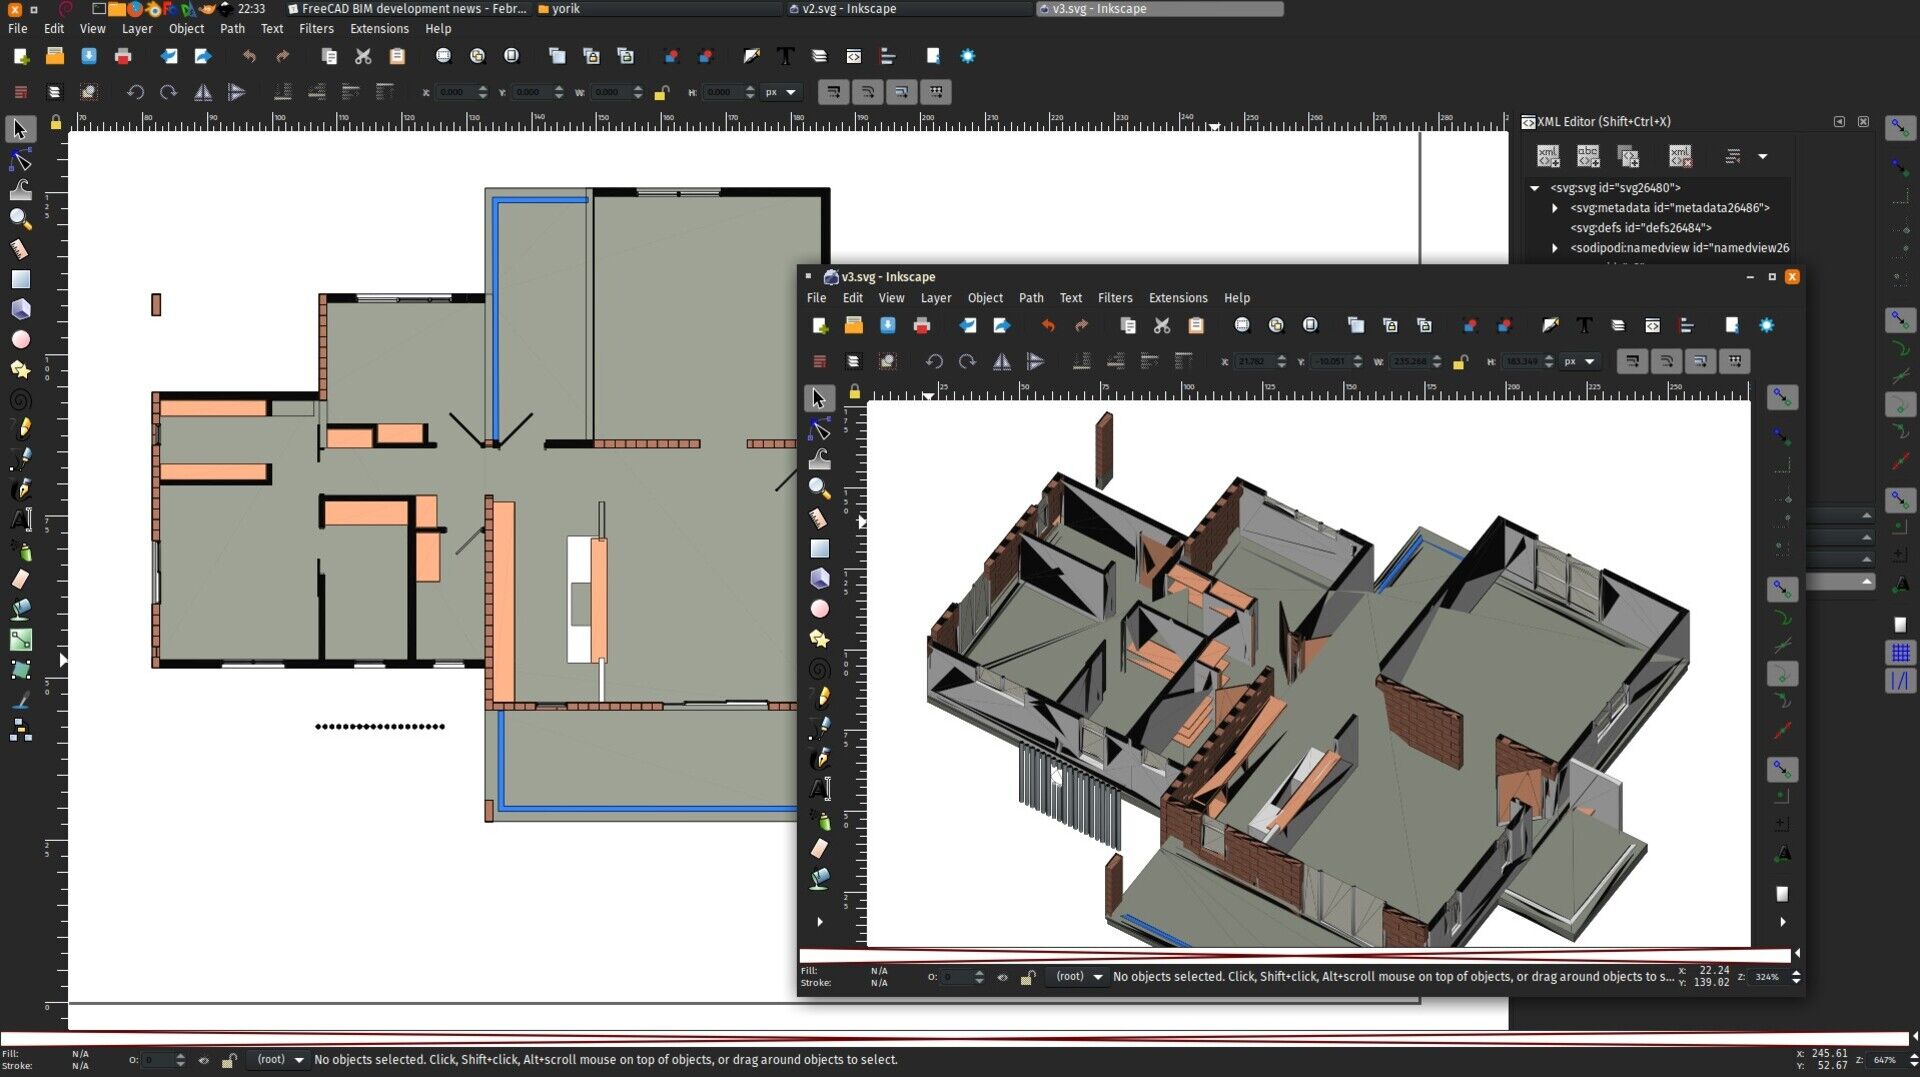Toggle layer lock in main window status bar

[x=229, y=1060]
